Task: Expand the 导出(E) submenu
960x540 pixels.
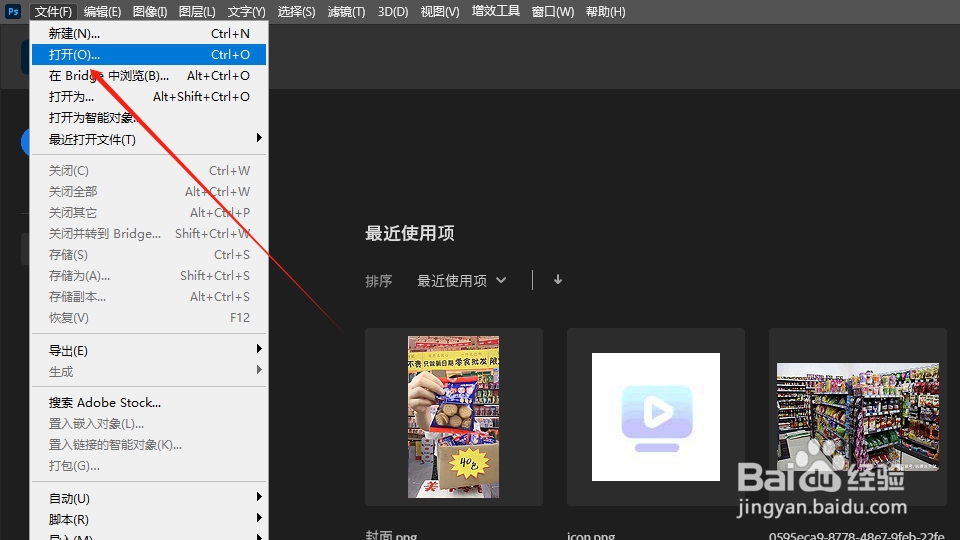Action: 149,350
